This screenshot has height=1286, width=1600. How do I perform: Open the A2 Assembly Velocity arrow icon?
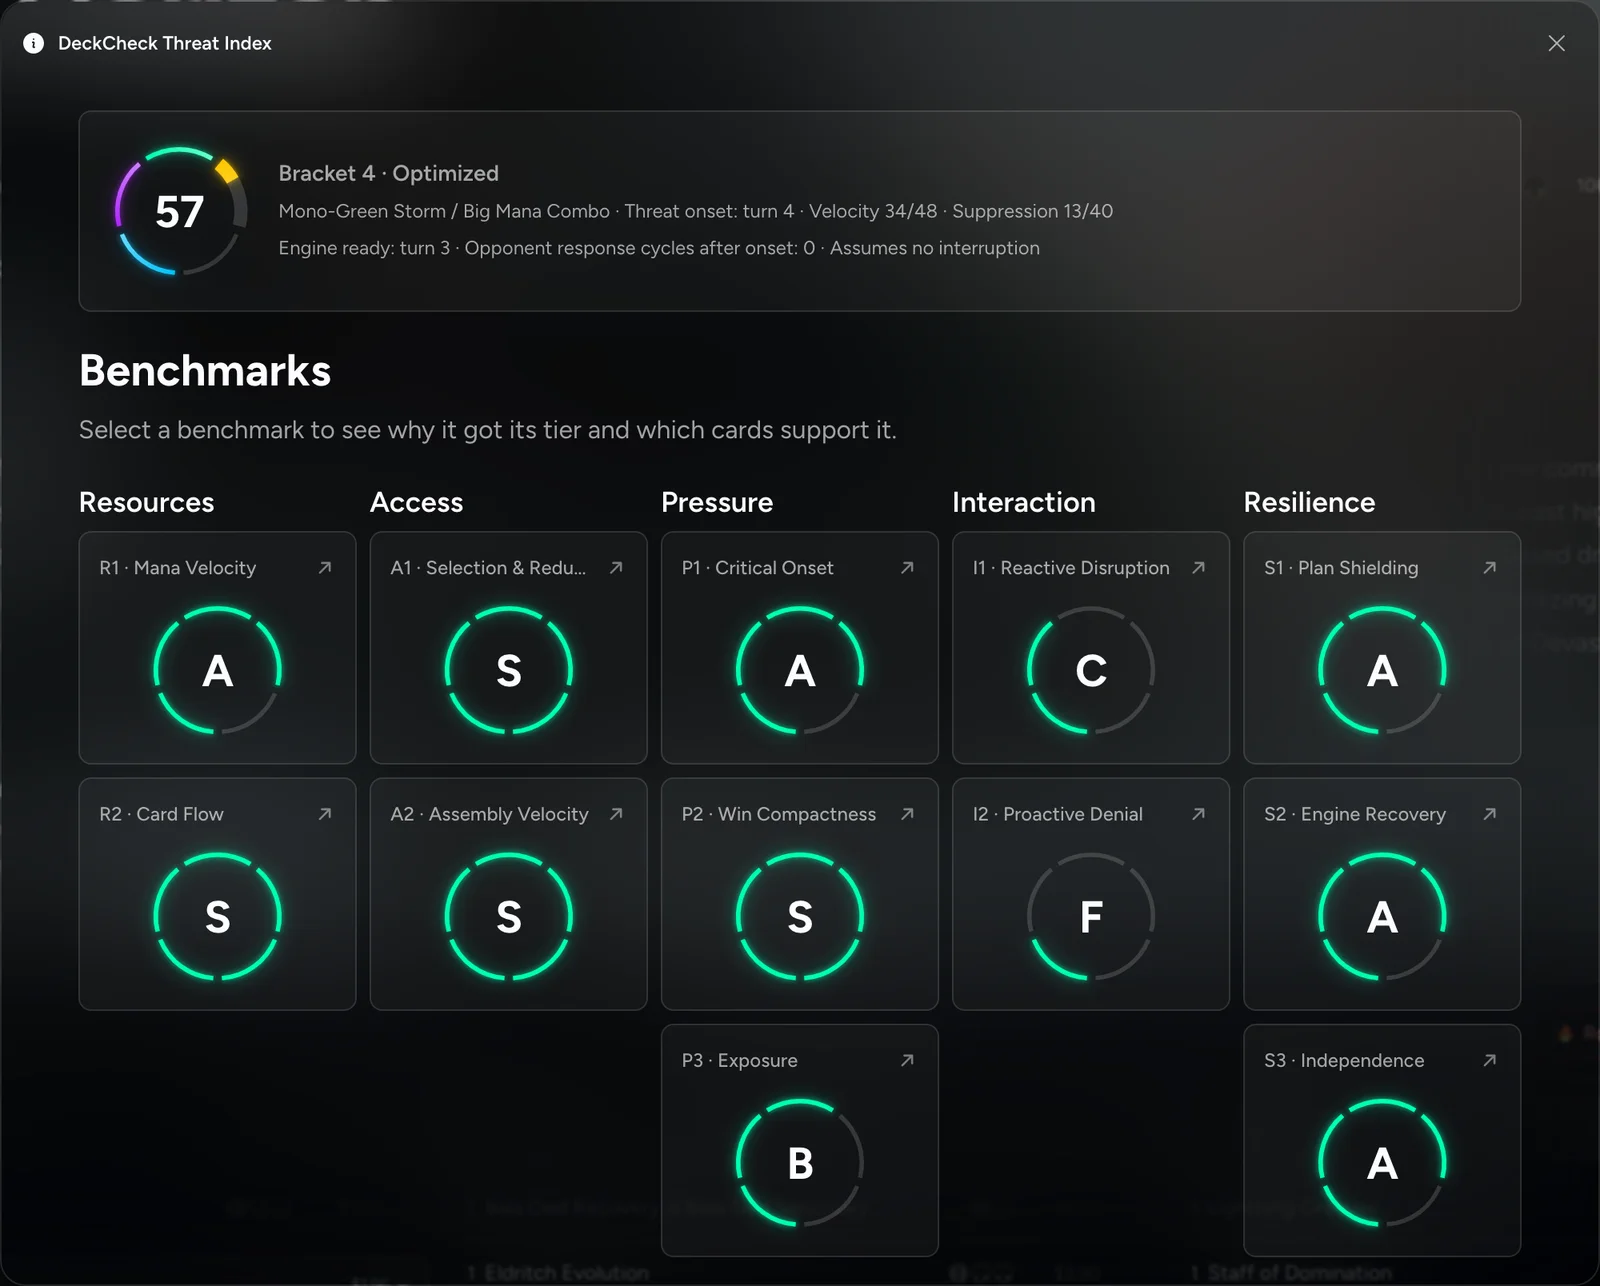616,814
